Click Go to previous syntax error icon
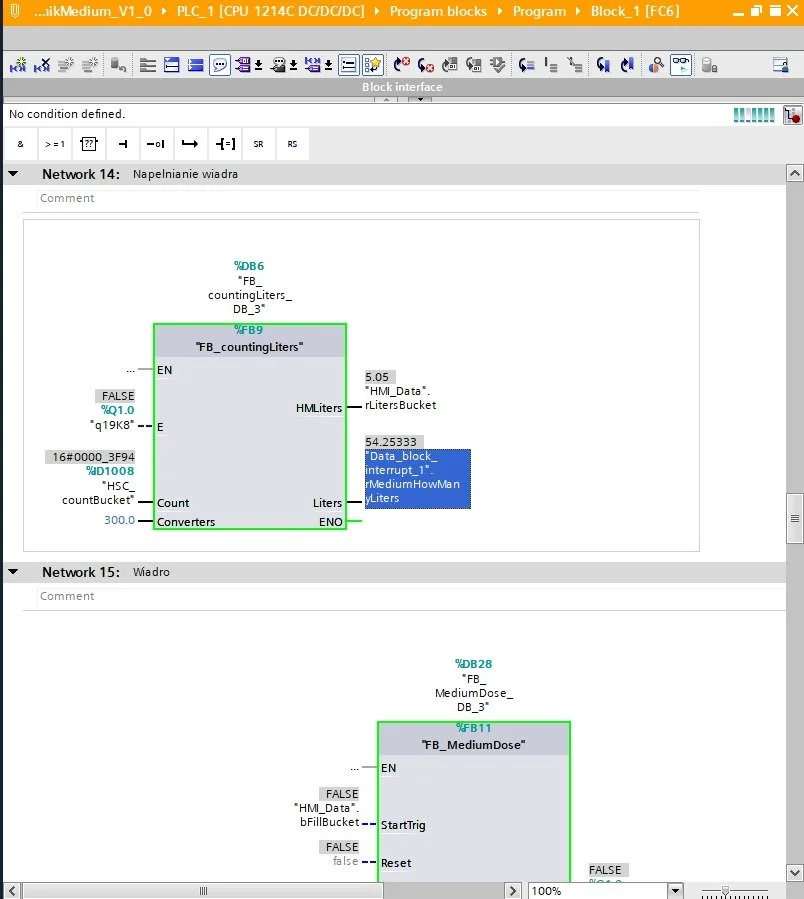 426,65
